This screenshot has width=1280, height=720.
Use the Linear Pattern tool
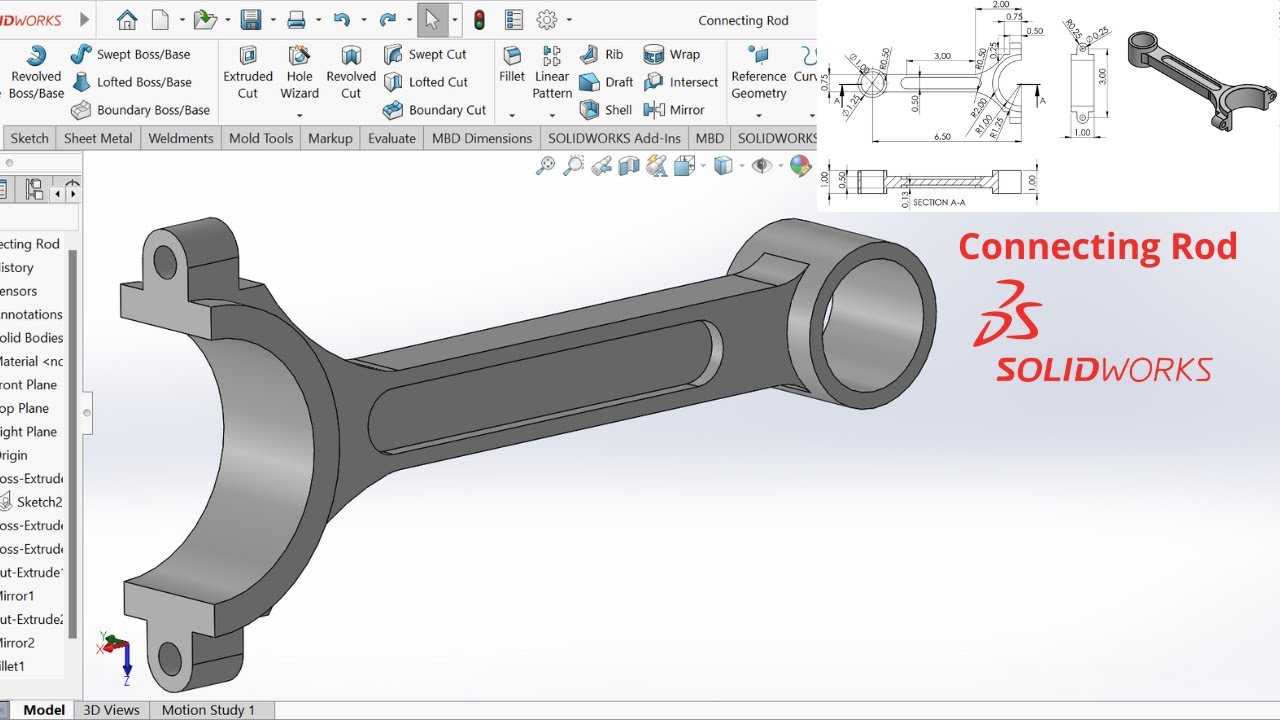(x=552, y=71)
